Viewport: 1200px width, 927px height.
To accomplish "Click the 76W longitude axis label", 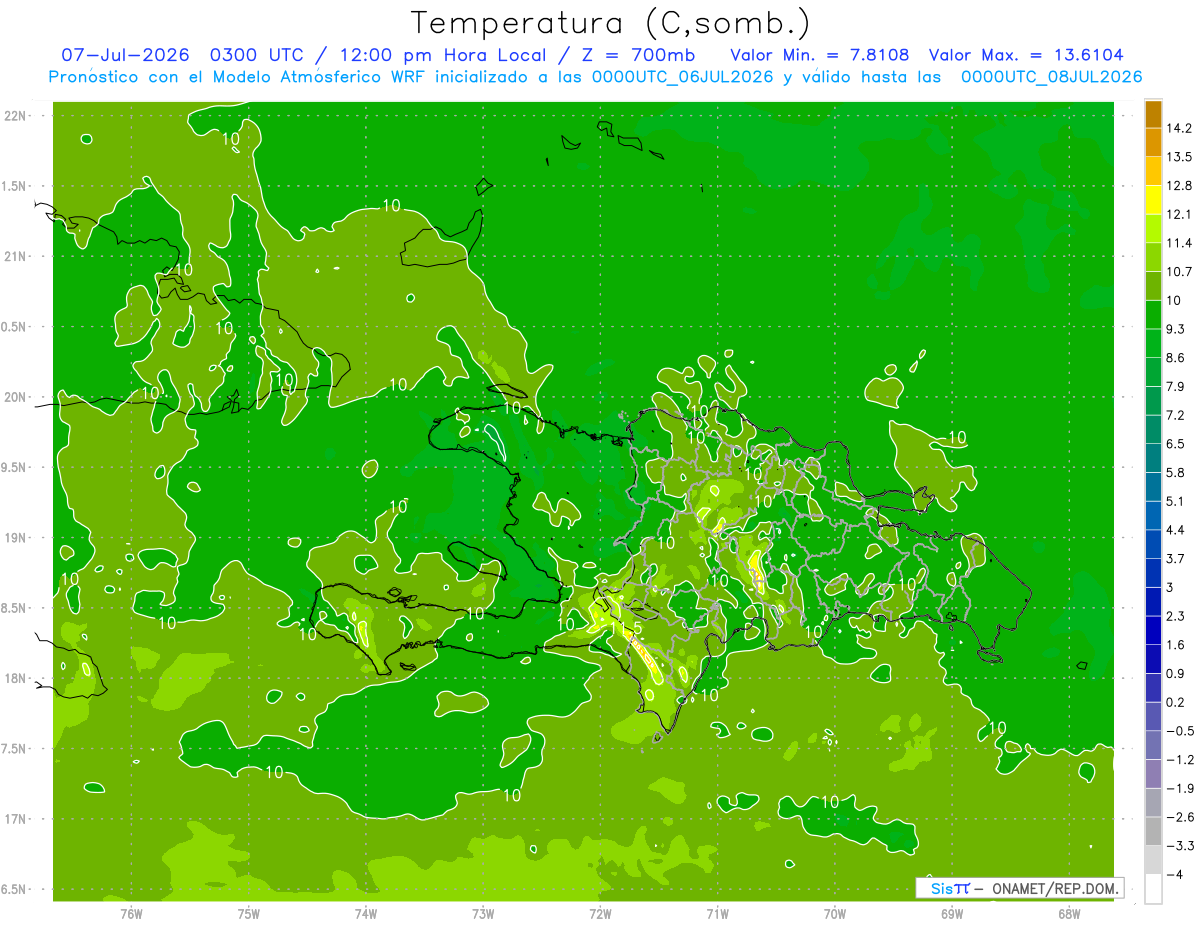I will click(x=131, y=914).
